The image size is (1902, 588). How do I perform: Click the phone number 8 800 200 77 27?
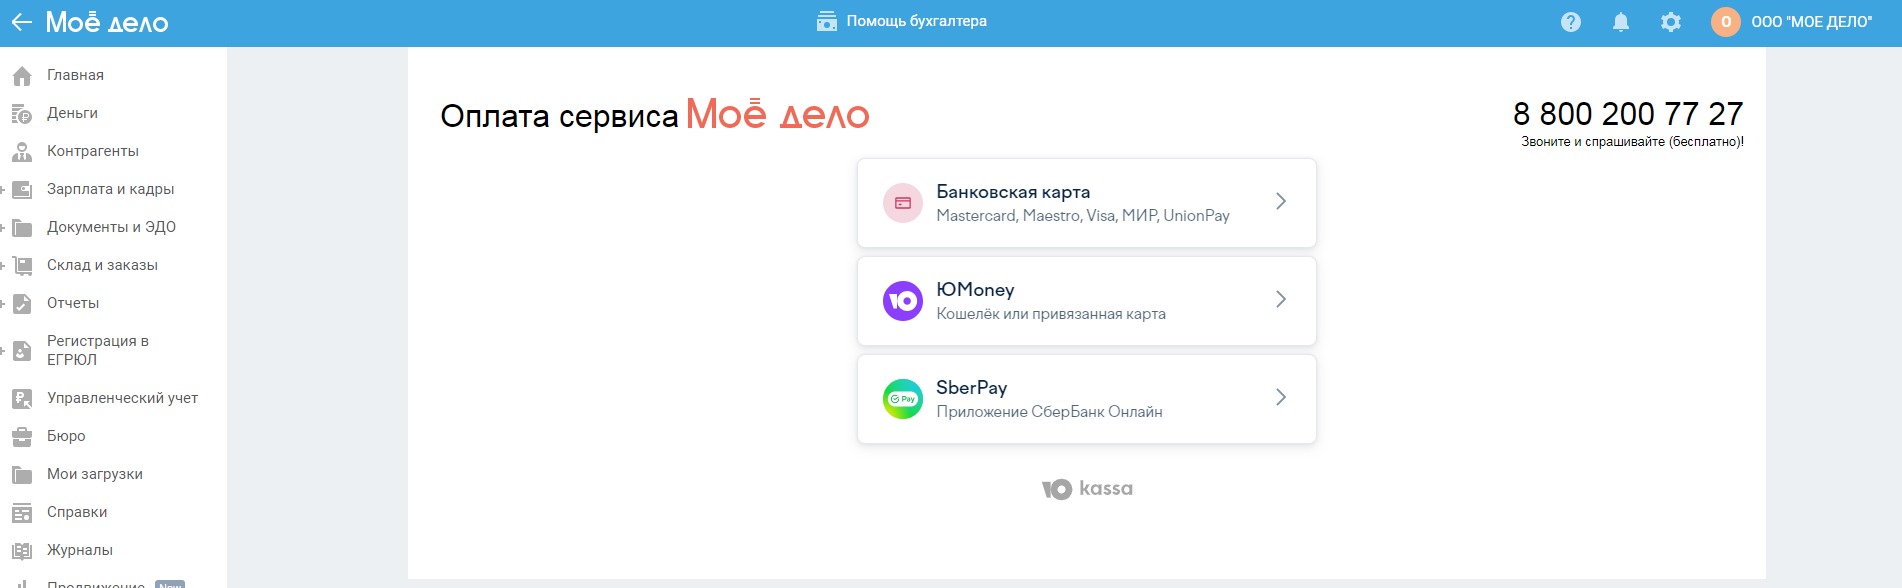tap(1628, 114)
